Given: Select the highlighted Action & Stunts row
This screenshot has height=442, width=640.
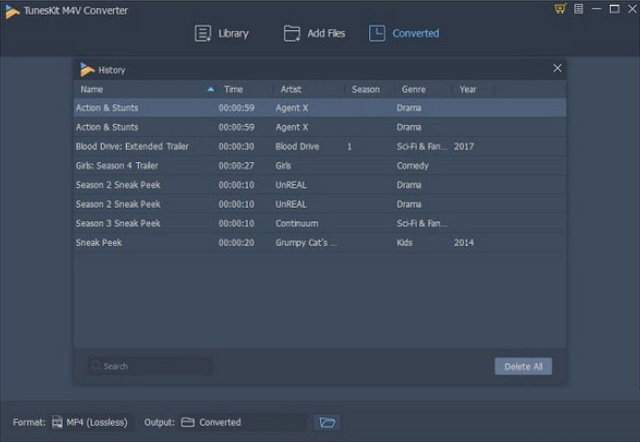Looking at the screenshot, I should pyautogui.click(x=320, y=108).
